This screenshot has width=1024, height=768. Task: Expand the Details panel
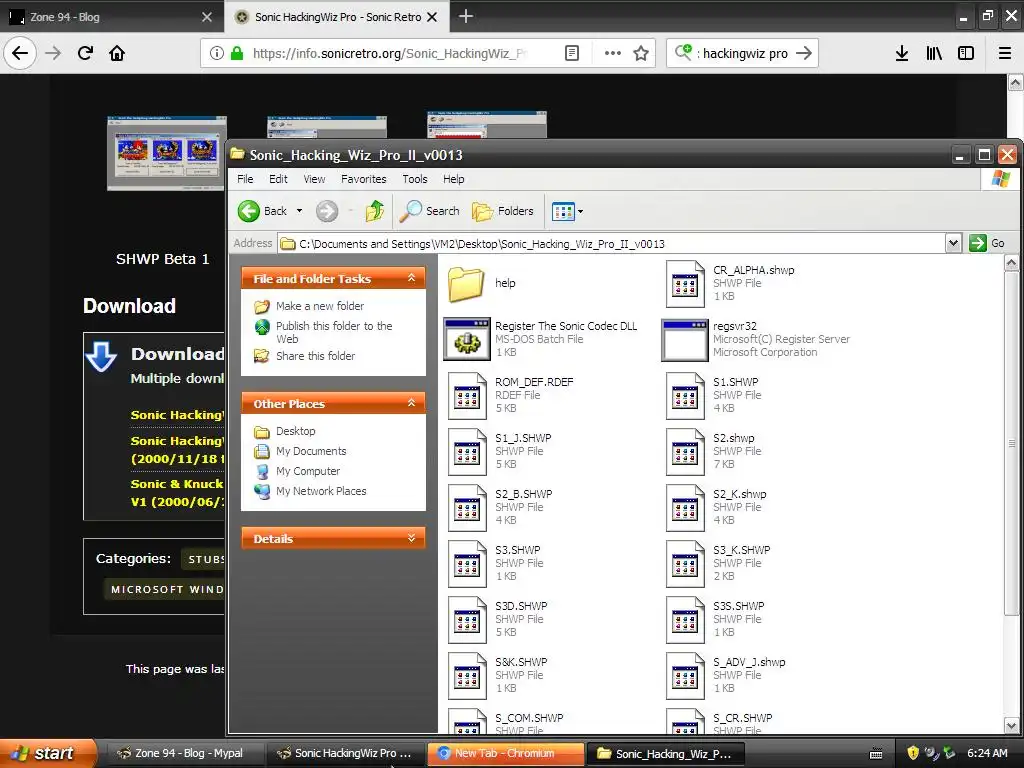coord(411,538)
